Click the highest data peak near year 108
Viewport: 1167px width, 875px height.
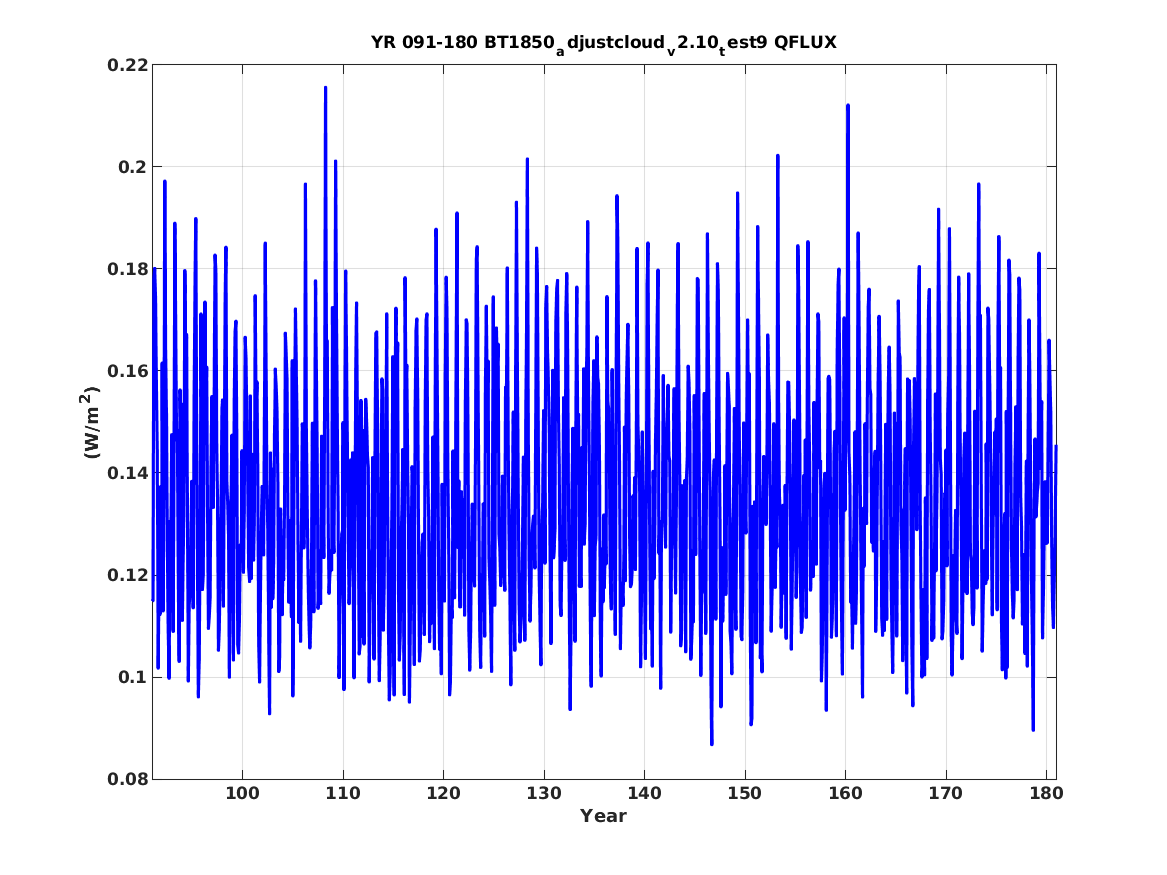(325, 89)
